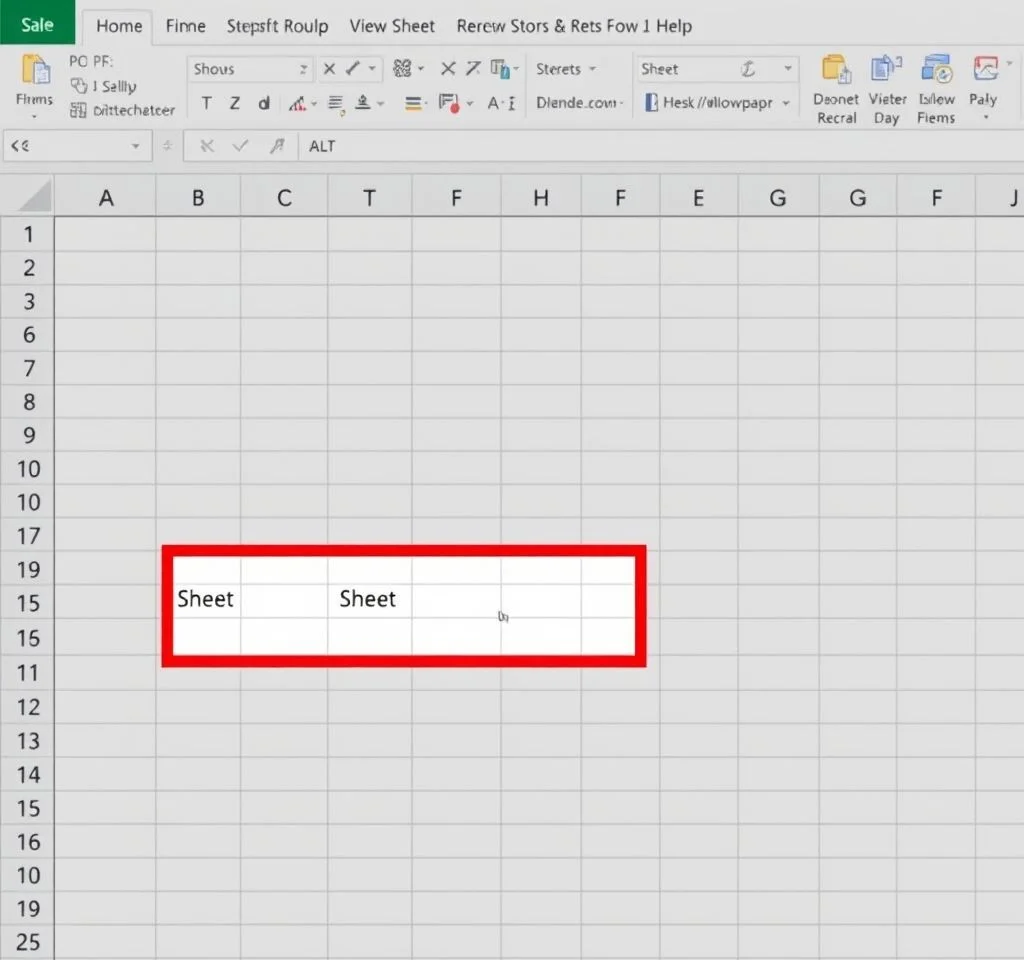This screenshot has height=960, width=1024.
Task: Click the cancel X icon in formula bar
Action: click(x=207, y=146)
